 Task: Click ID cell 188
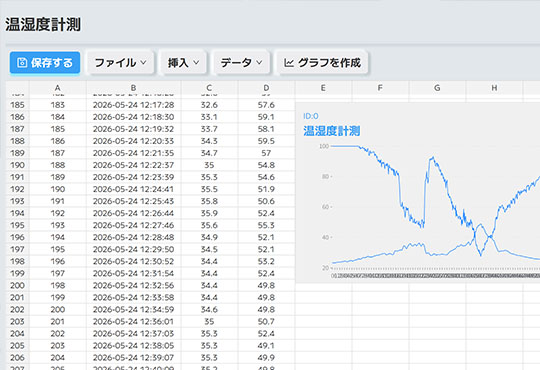pyautogui.click(x=58, y=165)
